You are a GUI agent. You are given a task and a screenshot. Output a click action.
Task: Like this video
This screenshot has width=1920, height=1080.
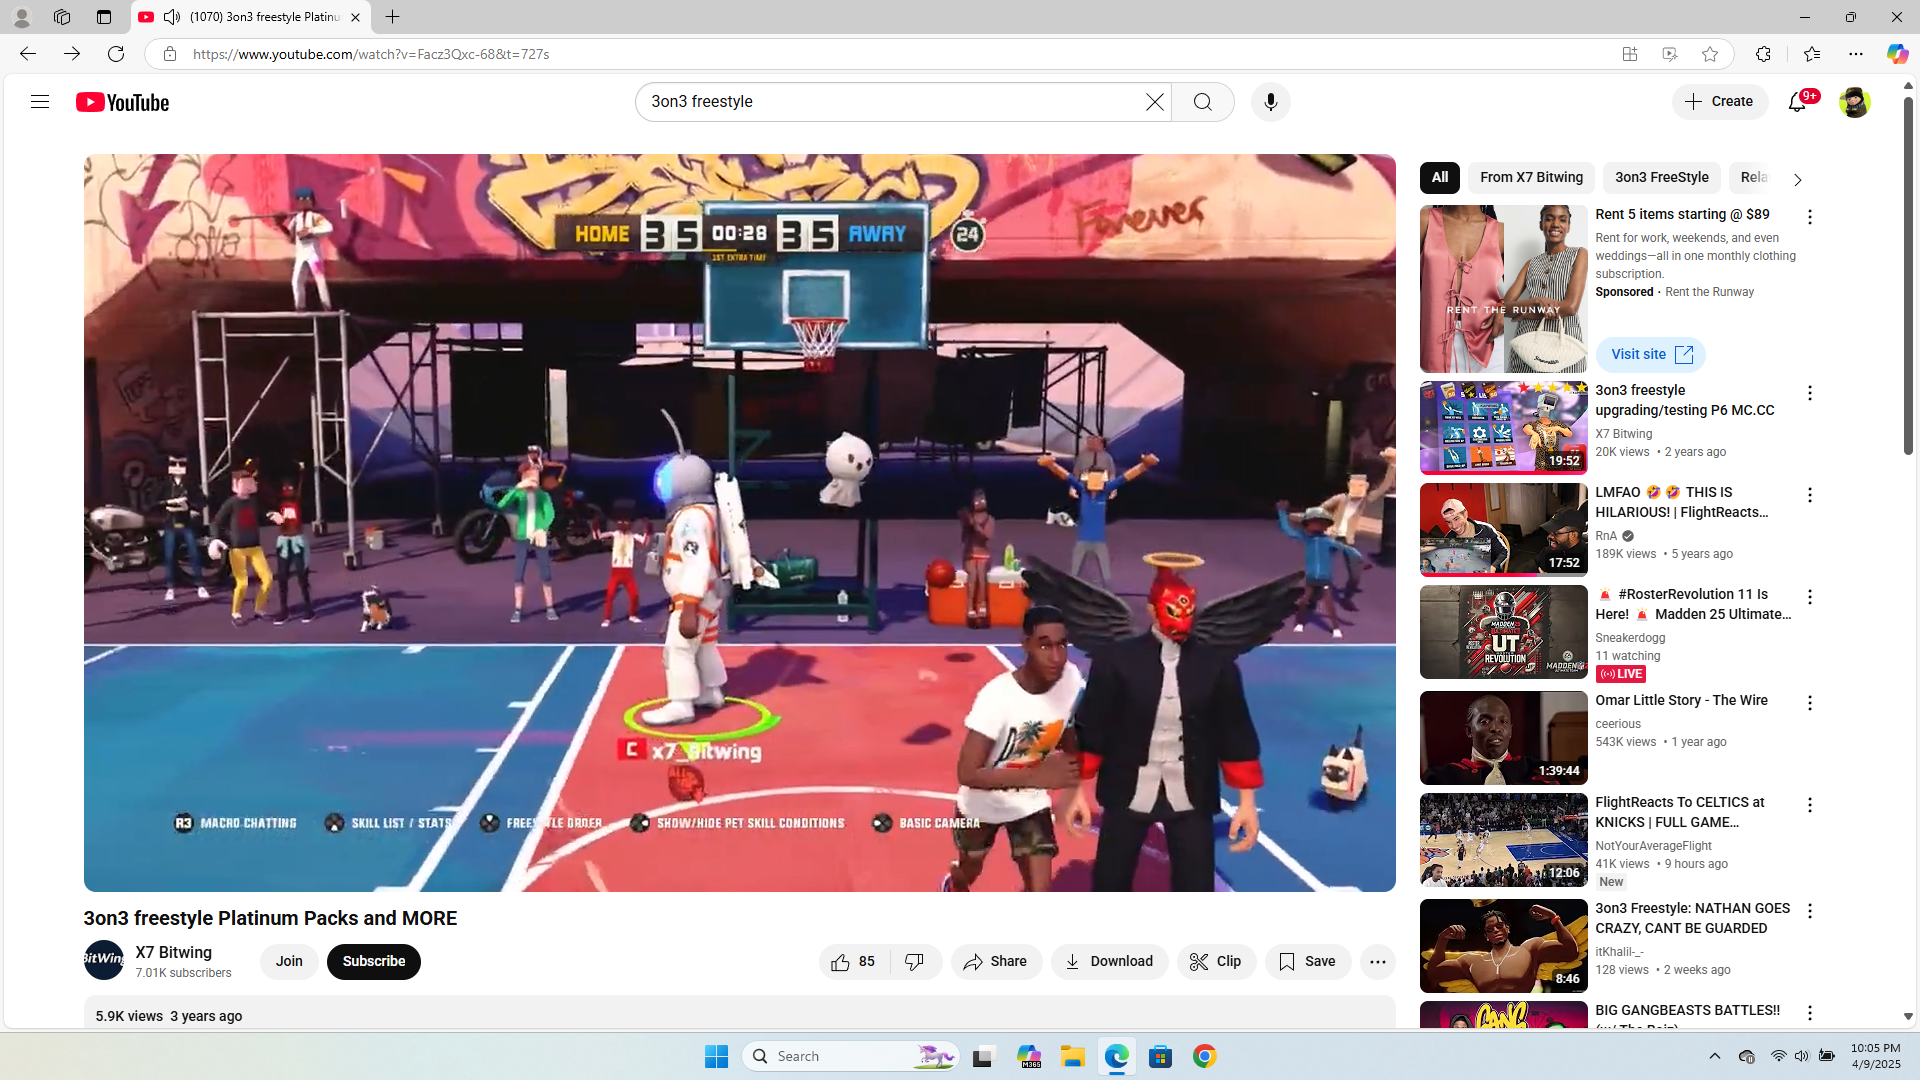(854, 962)
